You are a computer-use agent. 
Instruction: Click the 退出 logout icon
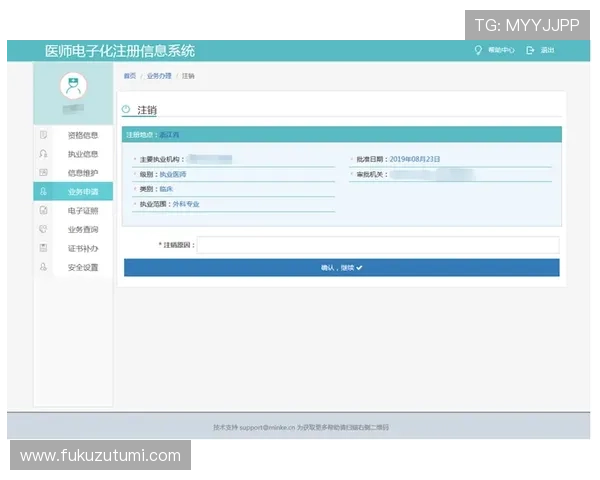pyautogui.click(x=530, y=50)
